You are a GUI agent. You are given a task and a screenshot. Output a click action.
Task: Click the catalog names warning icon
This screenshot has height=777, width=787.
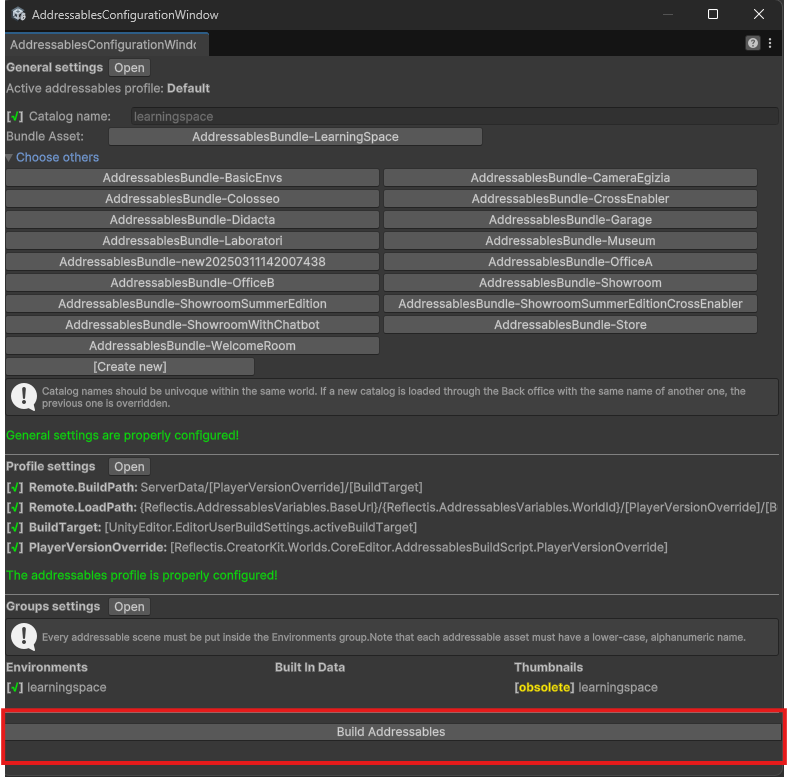coord(24,397)
